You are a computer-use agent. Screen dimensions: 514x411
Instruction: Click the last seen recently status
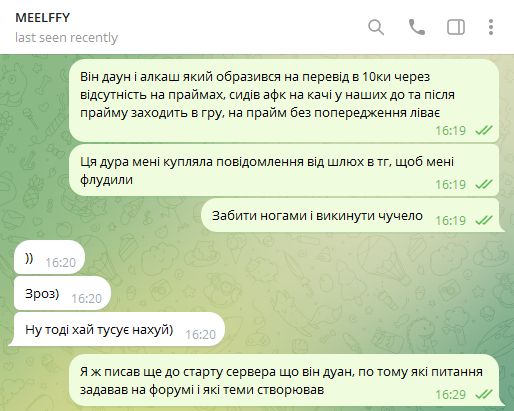click(66, 37)
